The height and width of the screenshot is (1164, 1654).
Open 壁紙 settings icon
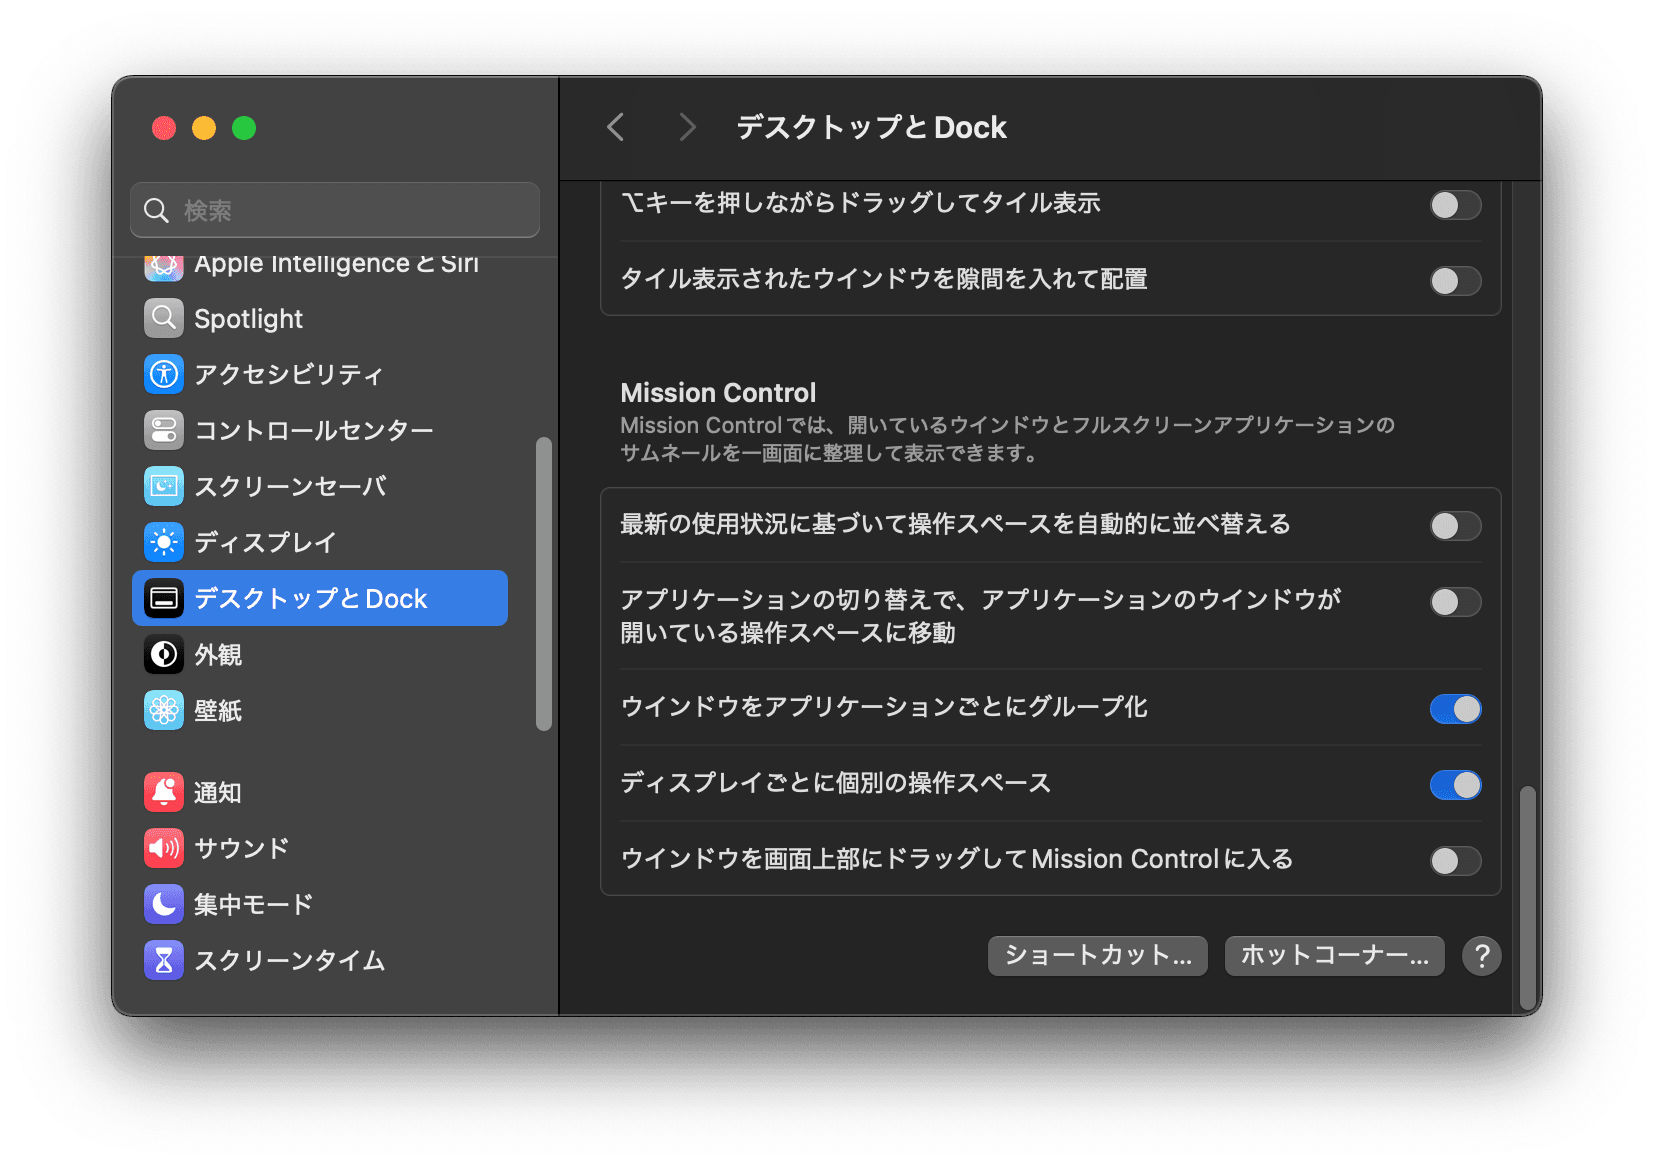(163, 711)
